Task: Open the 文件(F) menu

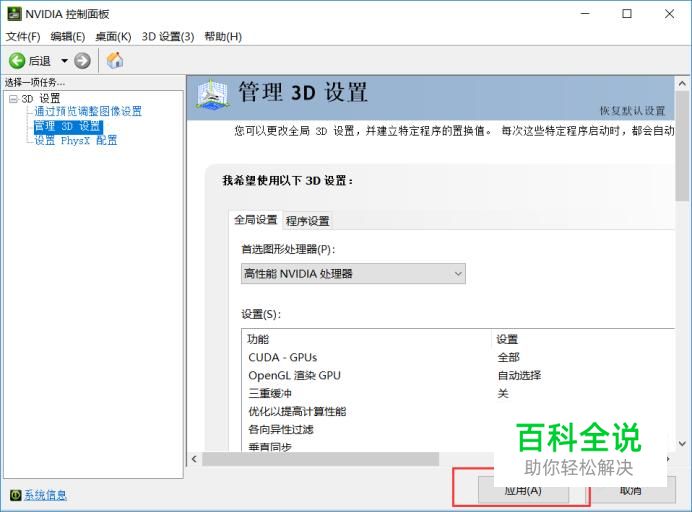Action: [23, 37]
